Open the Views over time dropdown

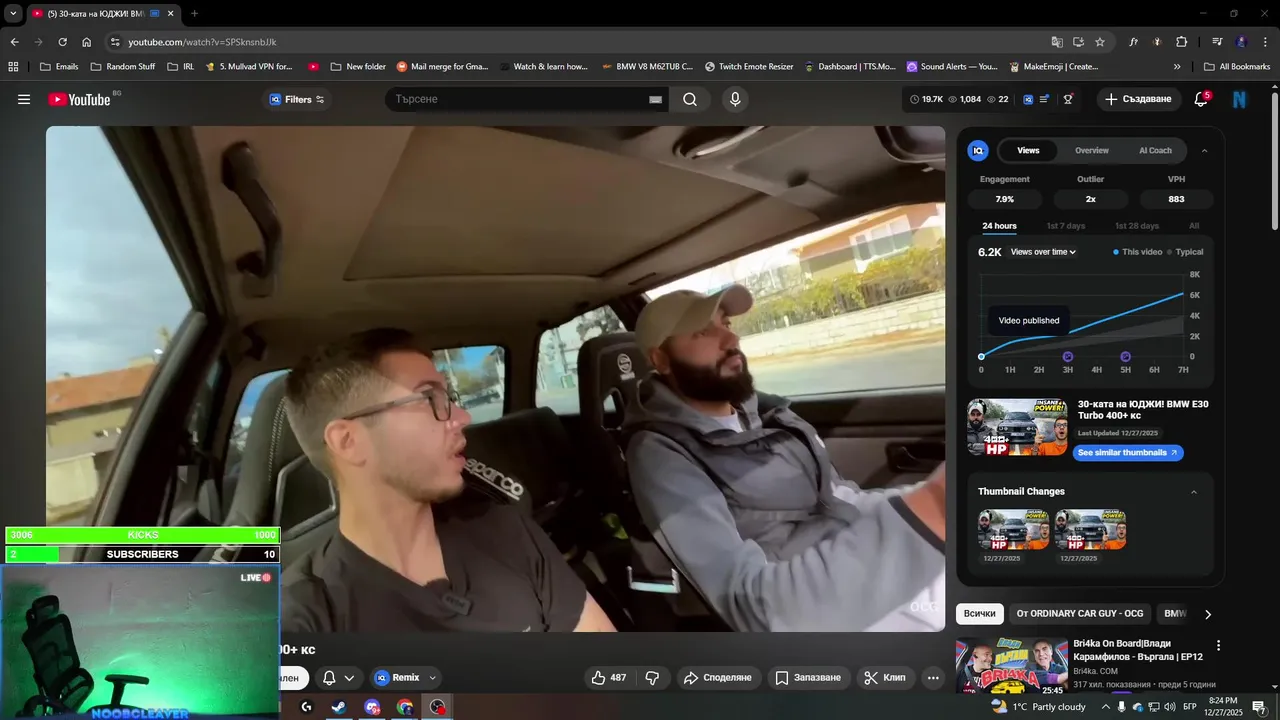[x=1043, y=252]
